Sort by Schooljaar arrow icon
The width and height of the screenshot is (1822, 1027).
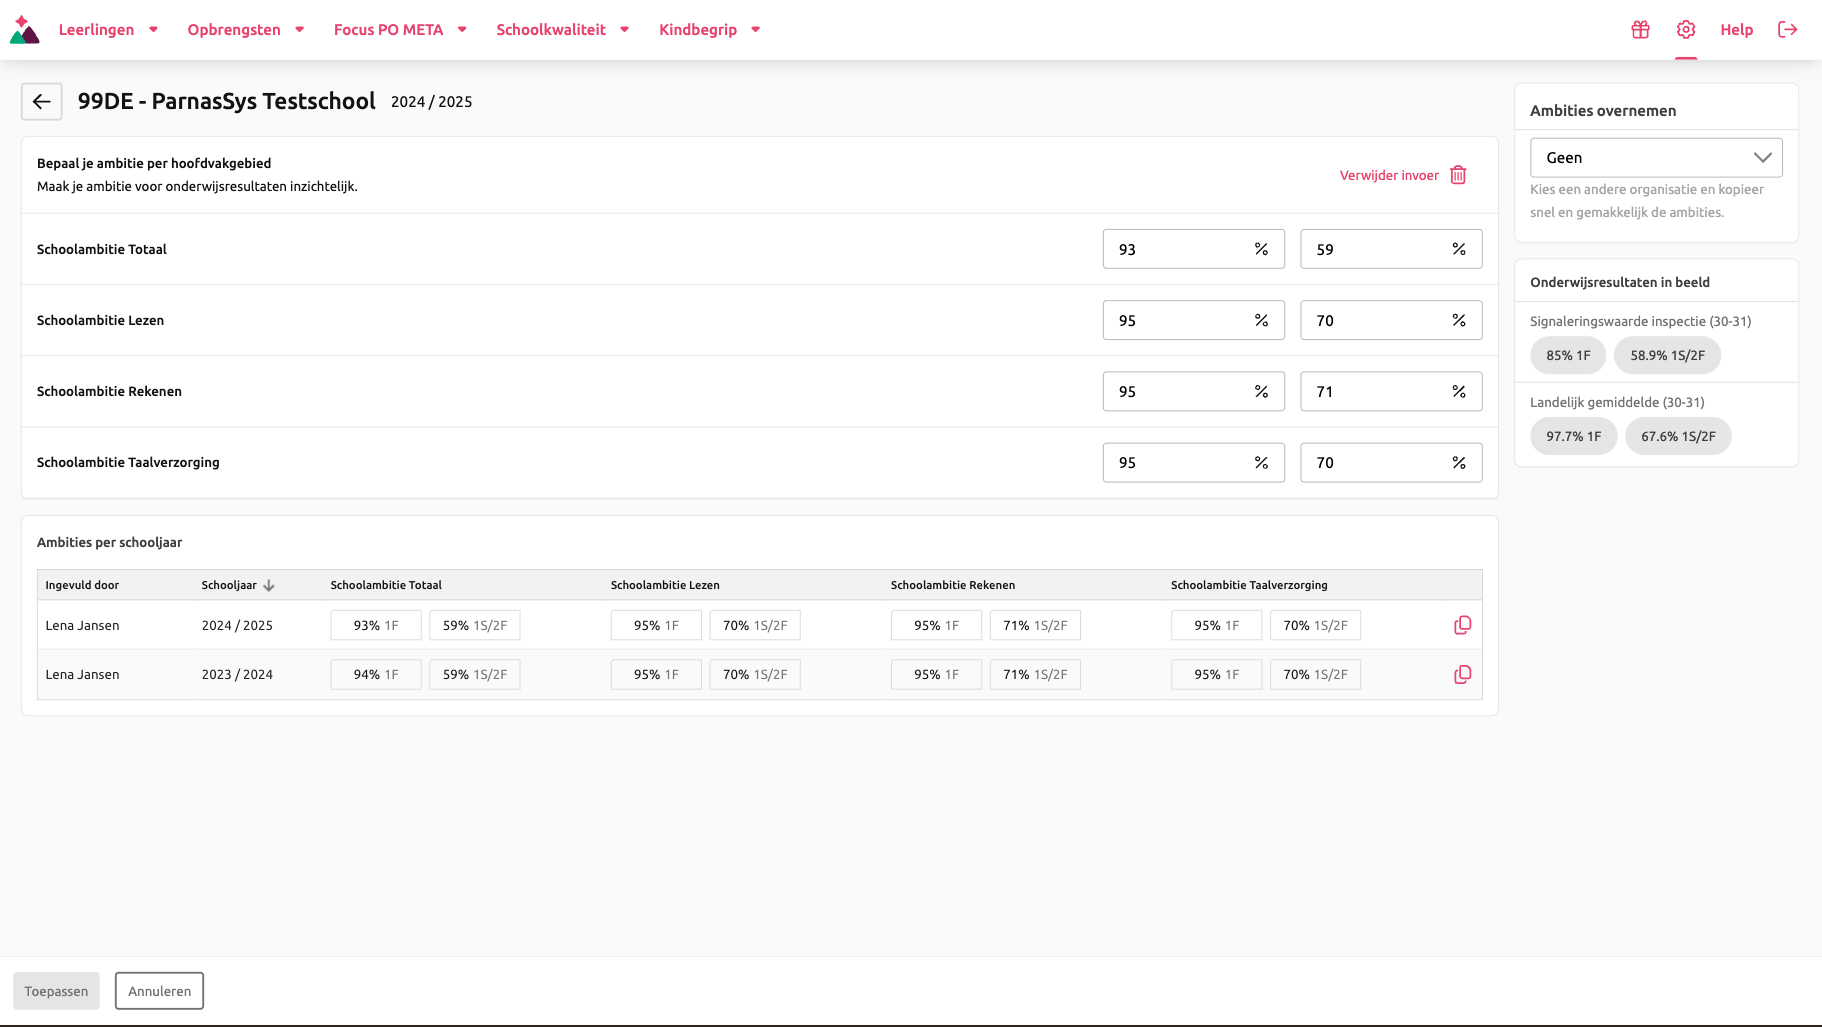coord(269,585)
